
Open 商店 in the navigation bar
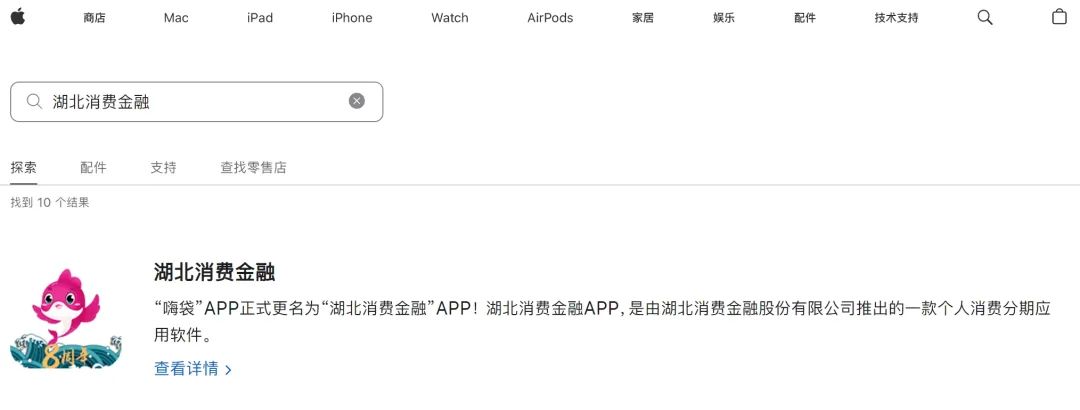point(94,18)
